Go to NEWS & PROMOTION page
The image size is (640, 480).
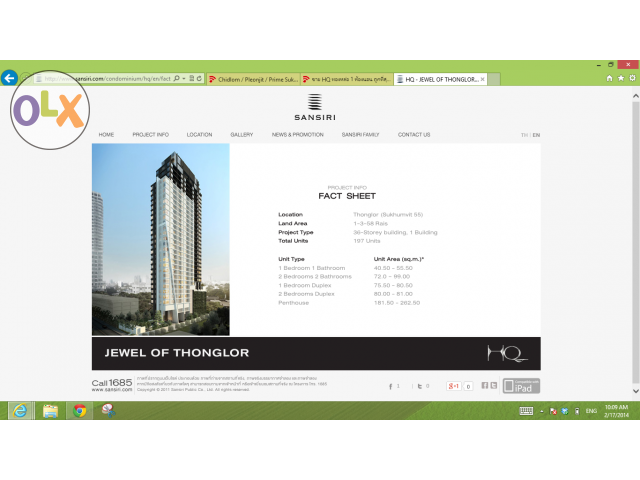click(x=297, y=134)
